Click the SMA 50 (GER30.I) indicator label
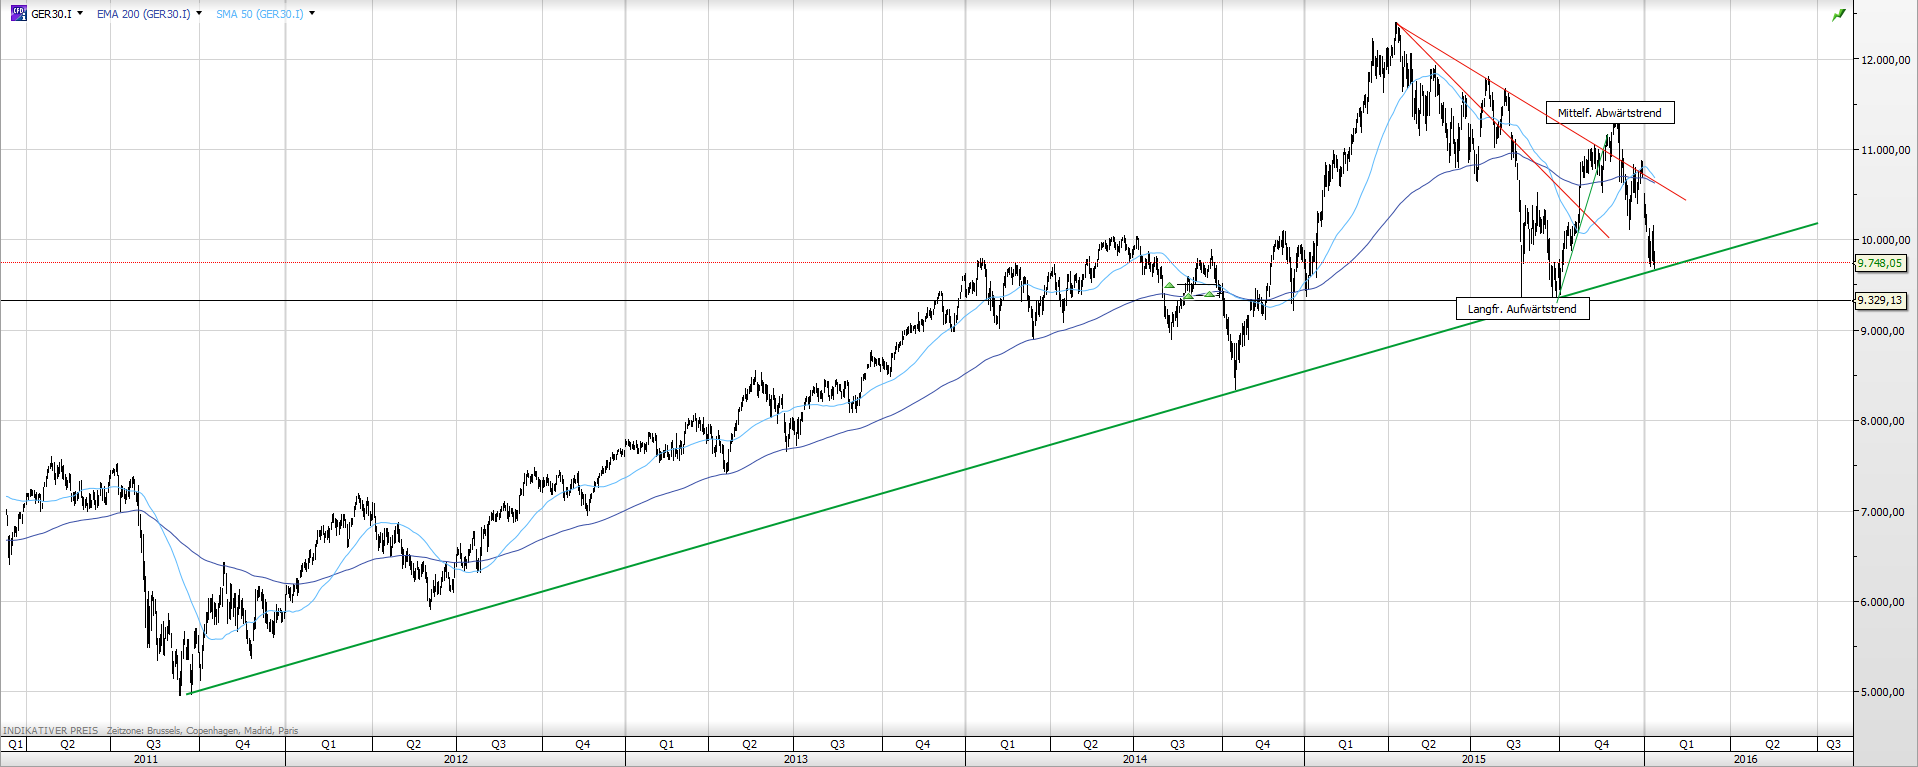This screenshot has width=1918, height=767. 259,14
